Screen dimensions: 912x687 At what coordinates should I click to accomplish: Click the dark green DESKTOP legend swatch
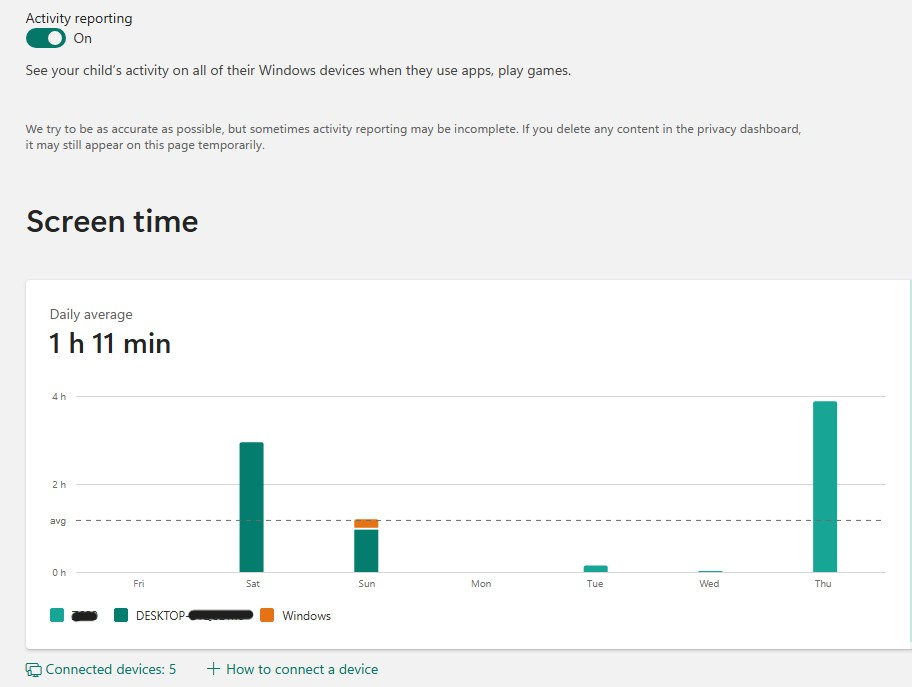click(x=121, y=615)
